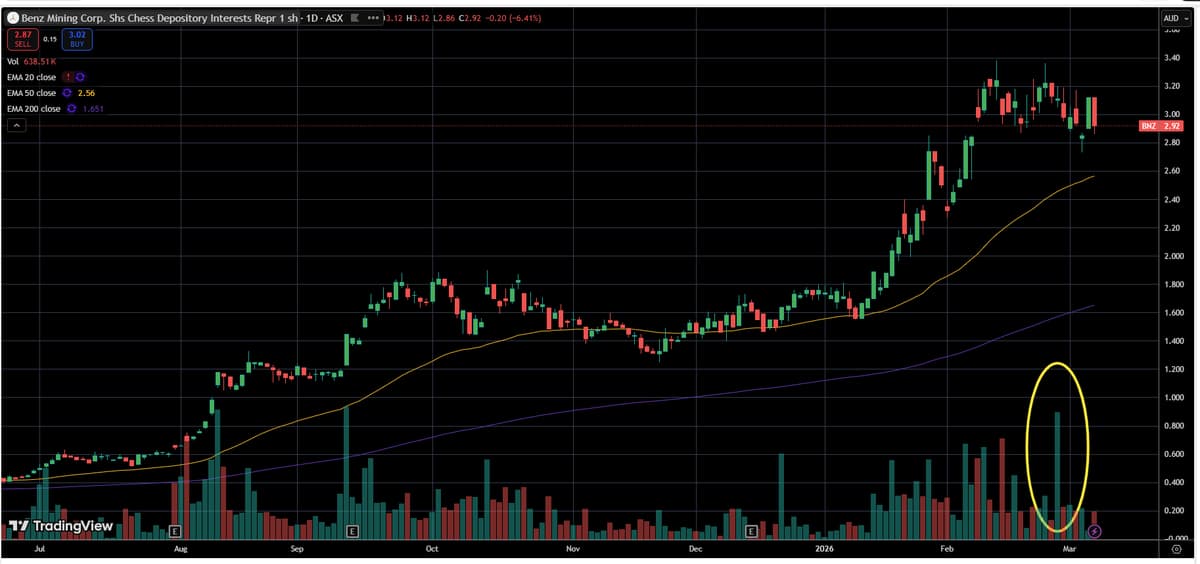The image size is (1200, 564).
Task: Collapse the indicator legend with the chevron
Action: click(x=15, y=125)
